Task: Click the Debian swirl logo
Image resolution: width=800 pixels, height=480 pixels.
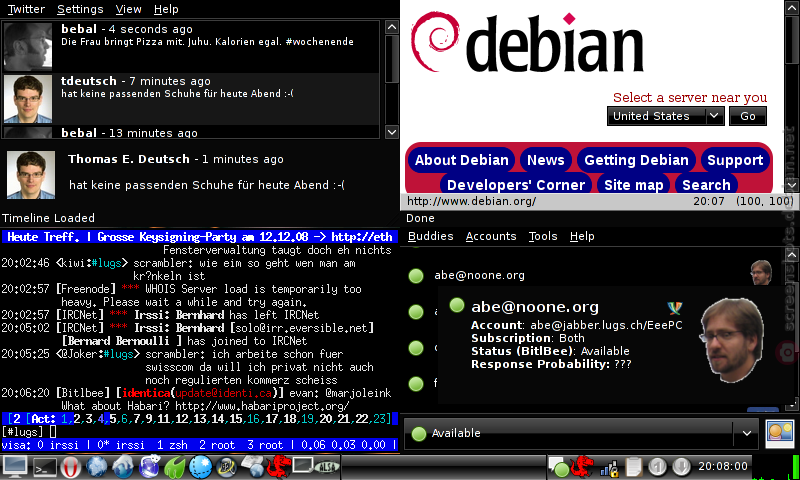Action: tap(436, 41)
